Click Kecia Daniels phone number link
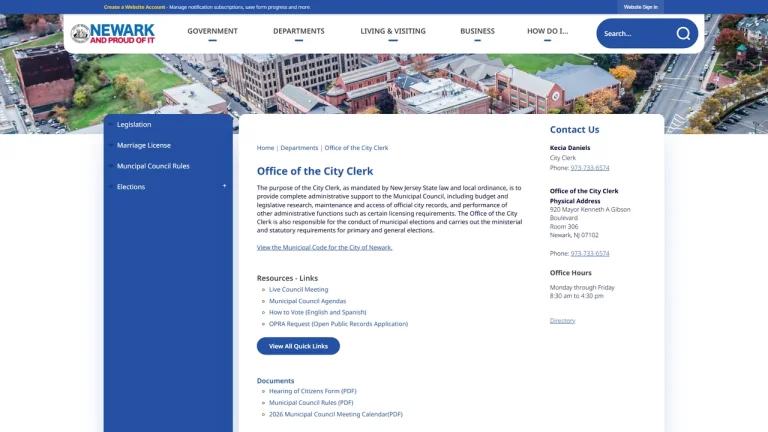 click(x=590, y=168)
